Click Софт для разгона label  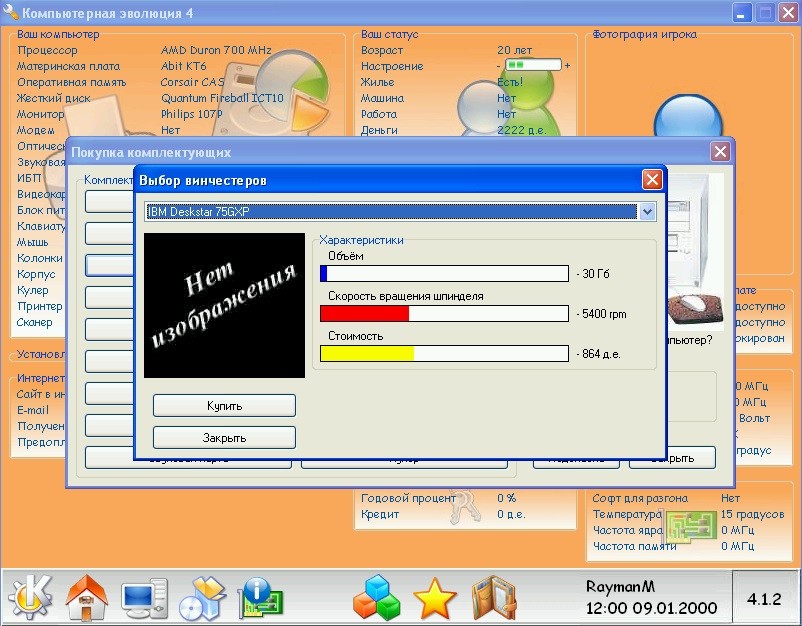[x=640, y=498]
